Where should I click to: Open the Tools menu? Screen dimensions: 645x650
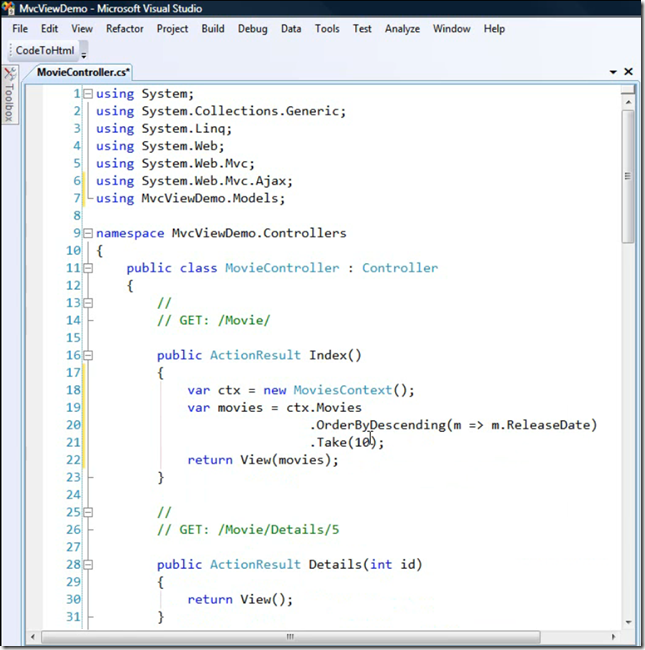[x=327, y=29]
